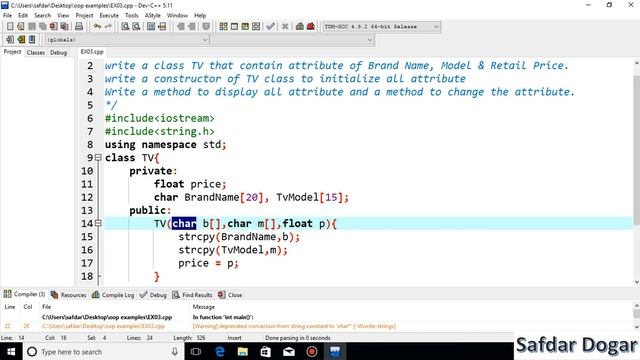Collapse the class TV fold marker on line 9
This screenshot has height=360, width=640.
coord(98,157)
